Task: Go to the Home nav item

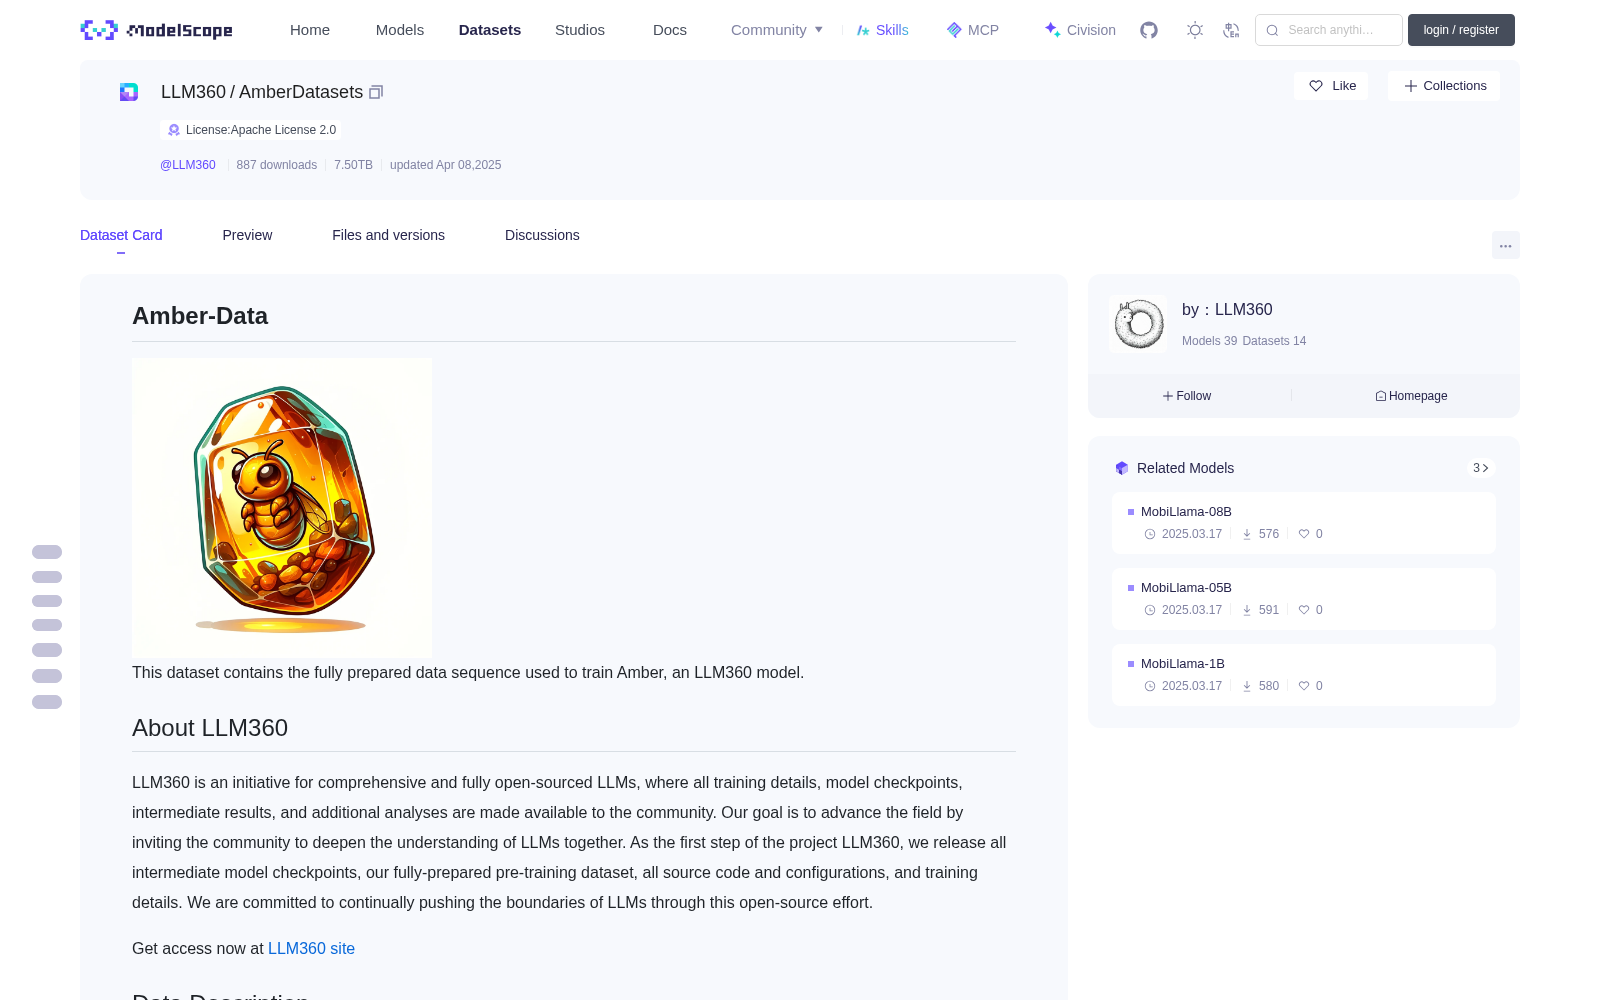Action: pos(310,30)
